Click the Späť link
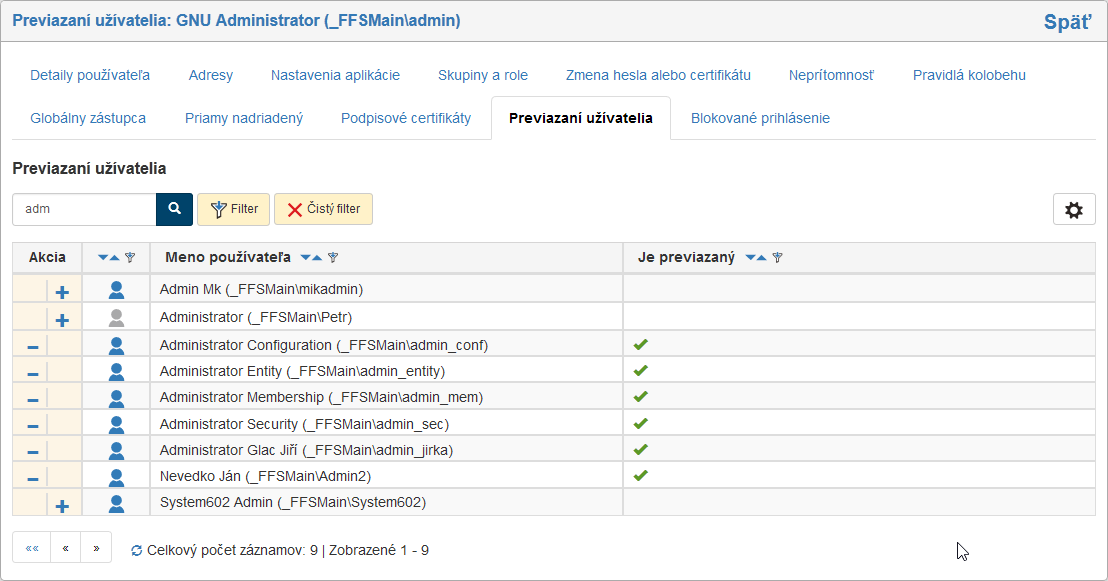This screenshot has height=581, width=1108. point(1066,22)
